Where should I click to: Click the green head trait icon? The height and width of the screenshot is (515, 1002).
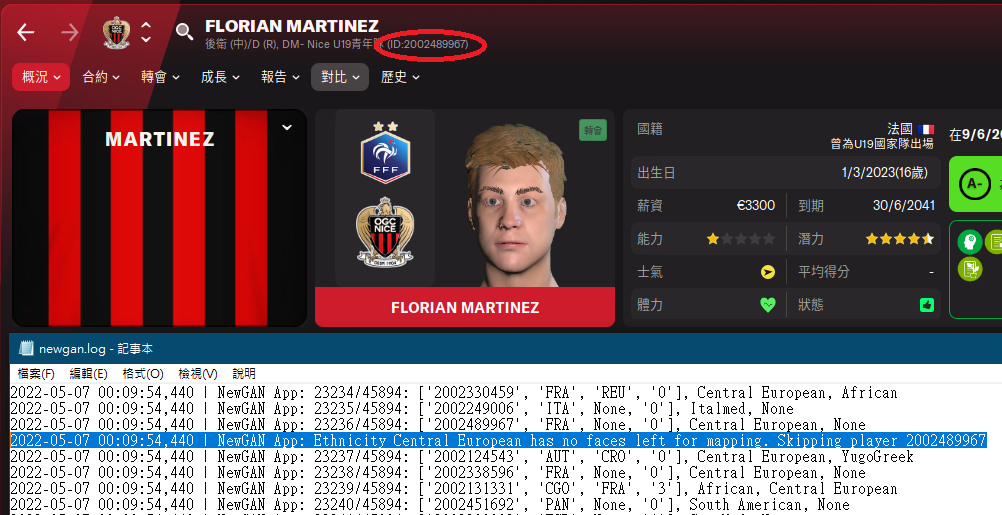[x=970, y=242]
